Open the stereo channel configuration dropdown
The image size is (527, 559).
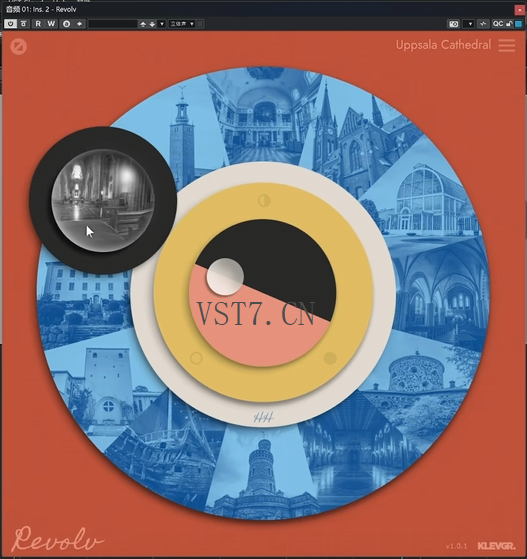point(182,24)
